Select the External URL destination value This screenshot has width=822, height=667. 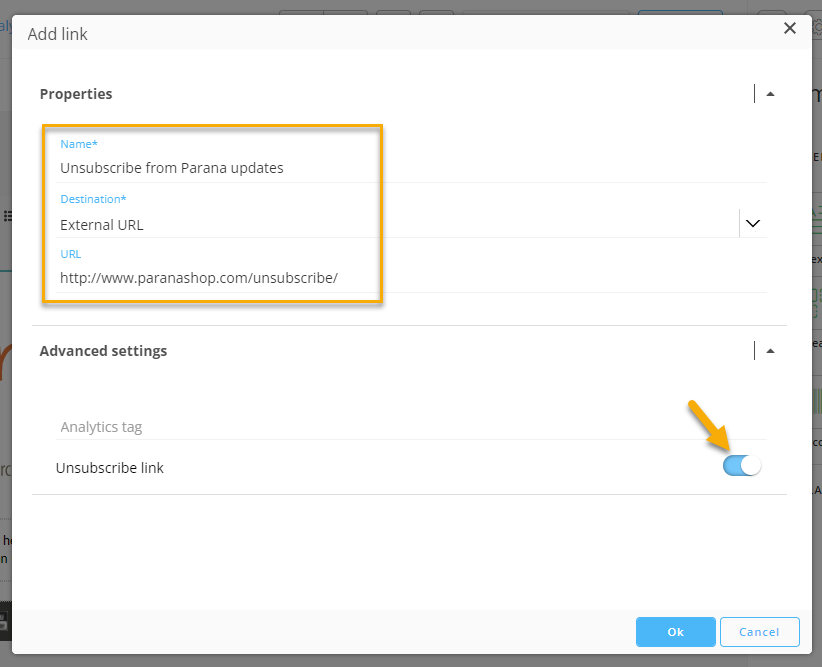coord(102,225)
